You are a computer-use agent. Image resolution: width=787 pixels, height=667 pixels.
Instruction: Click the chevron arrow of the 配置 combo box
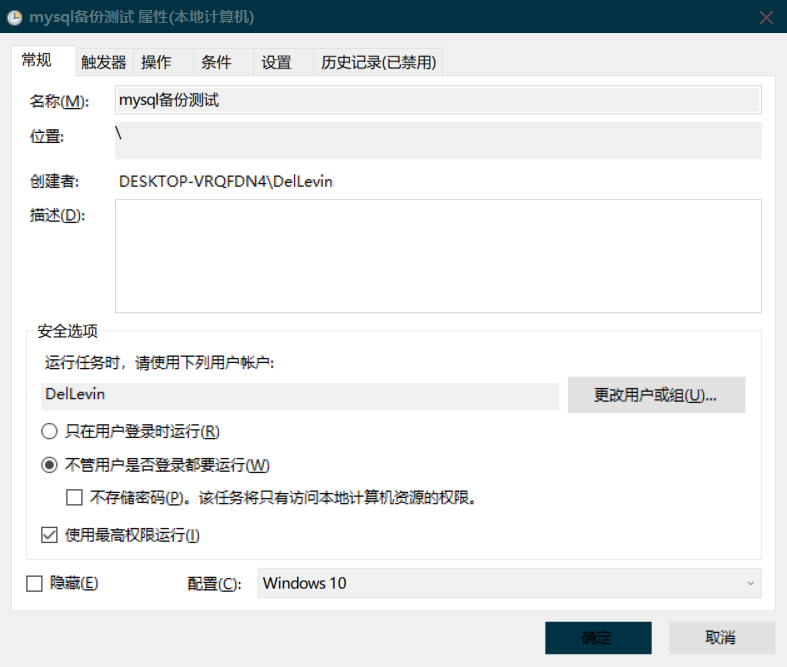[x=750, y=583]
